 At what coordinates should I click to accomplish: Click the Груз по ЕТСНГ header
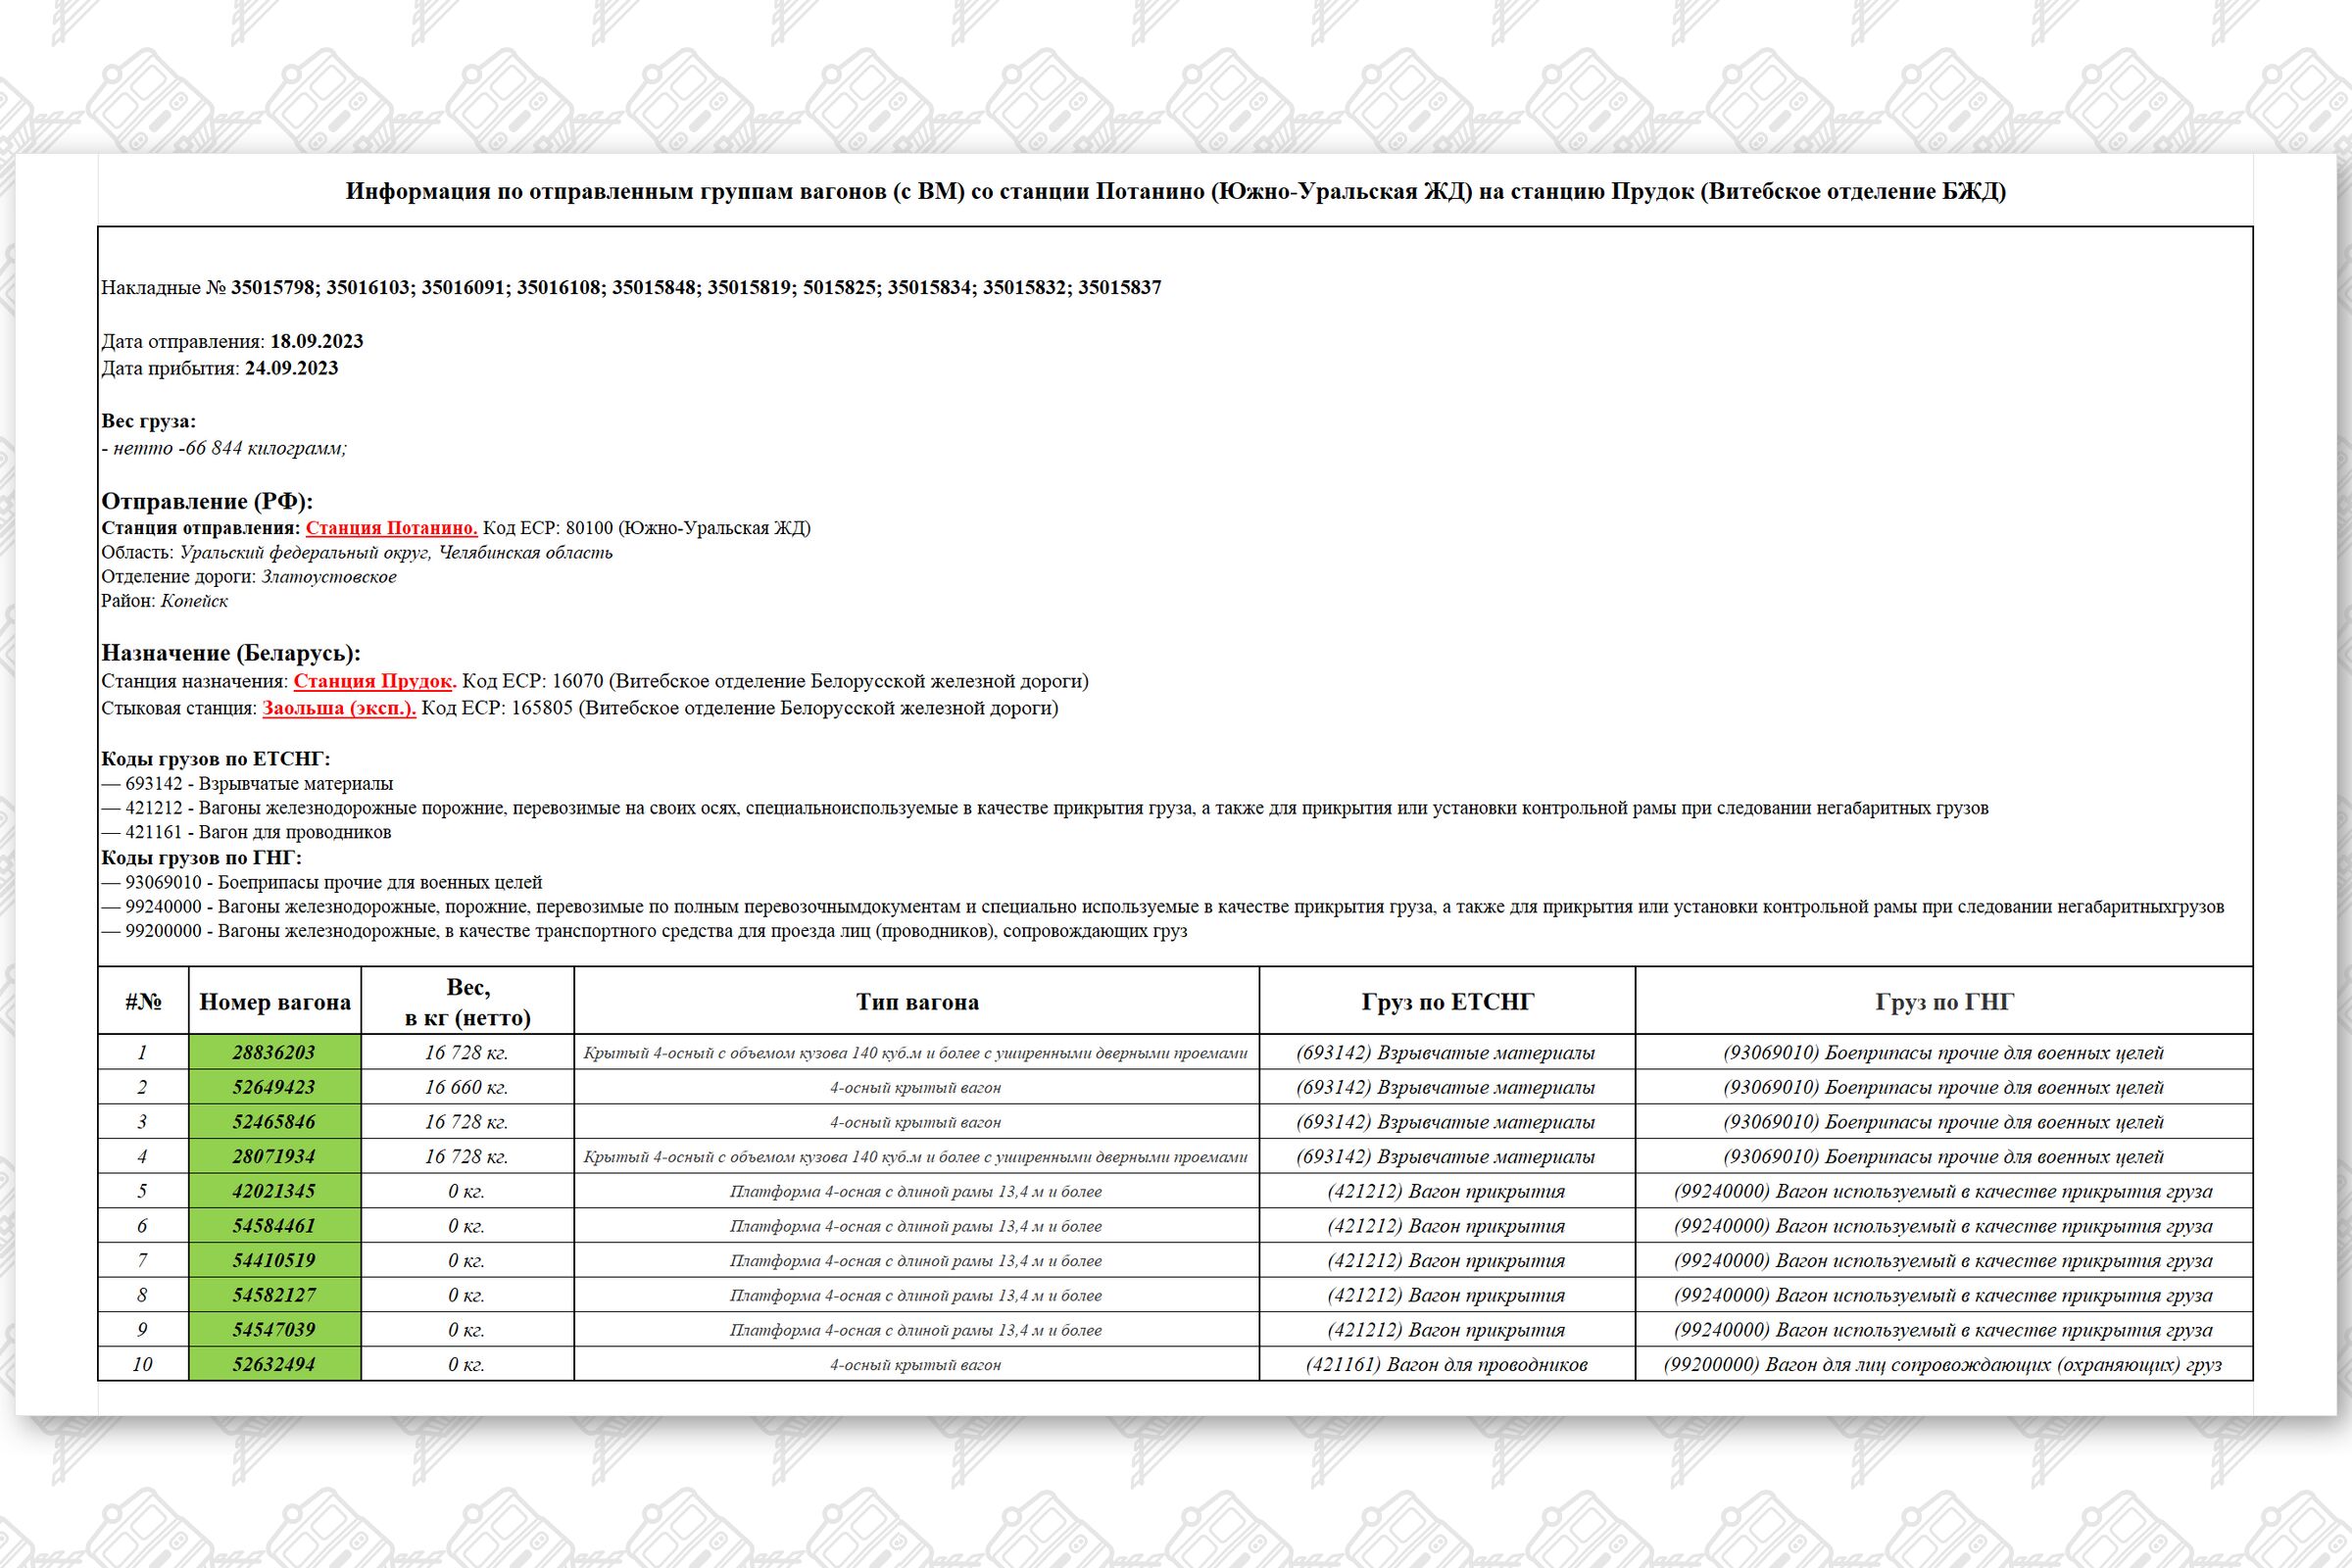pyautogui.click(x=1447, y=1002)
